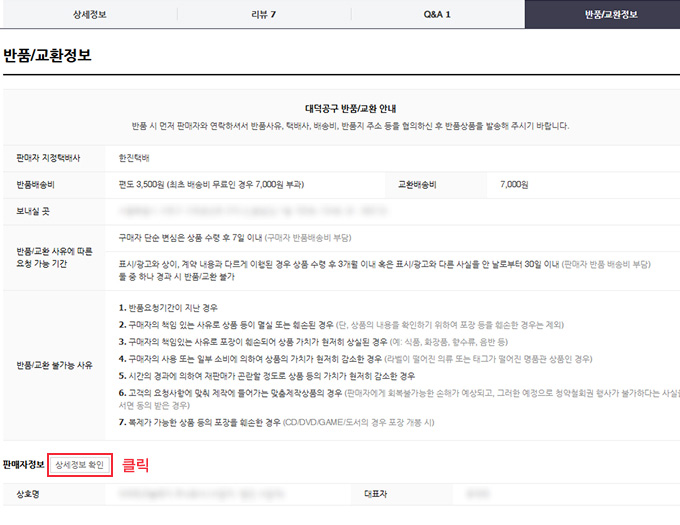Click the 대표자 label
Viewport: 680px width, 525px height.
(x=376, y=494)
